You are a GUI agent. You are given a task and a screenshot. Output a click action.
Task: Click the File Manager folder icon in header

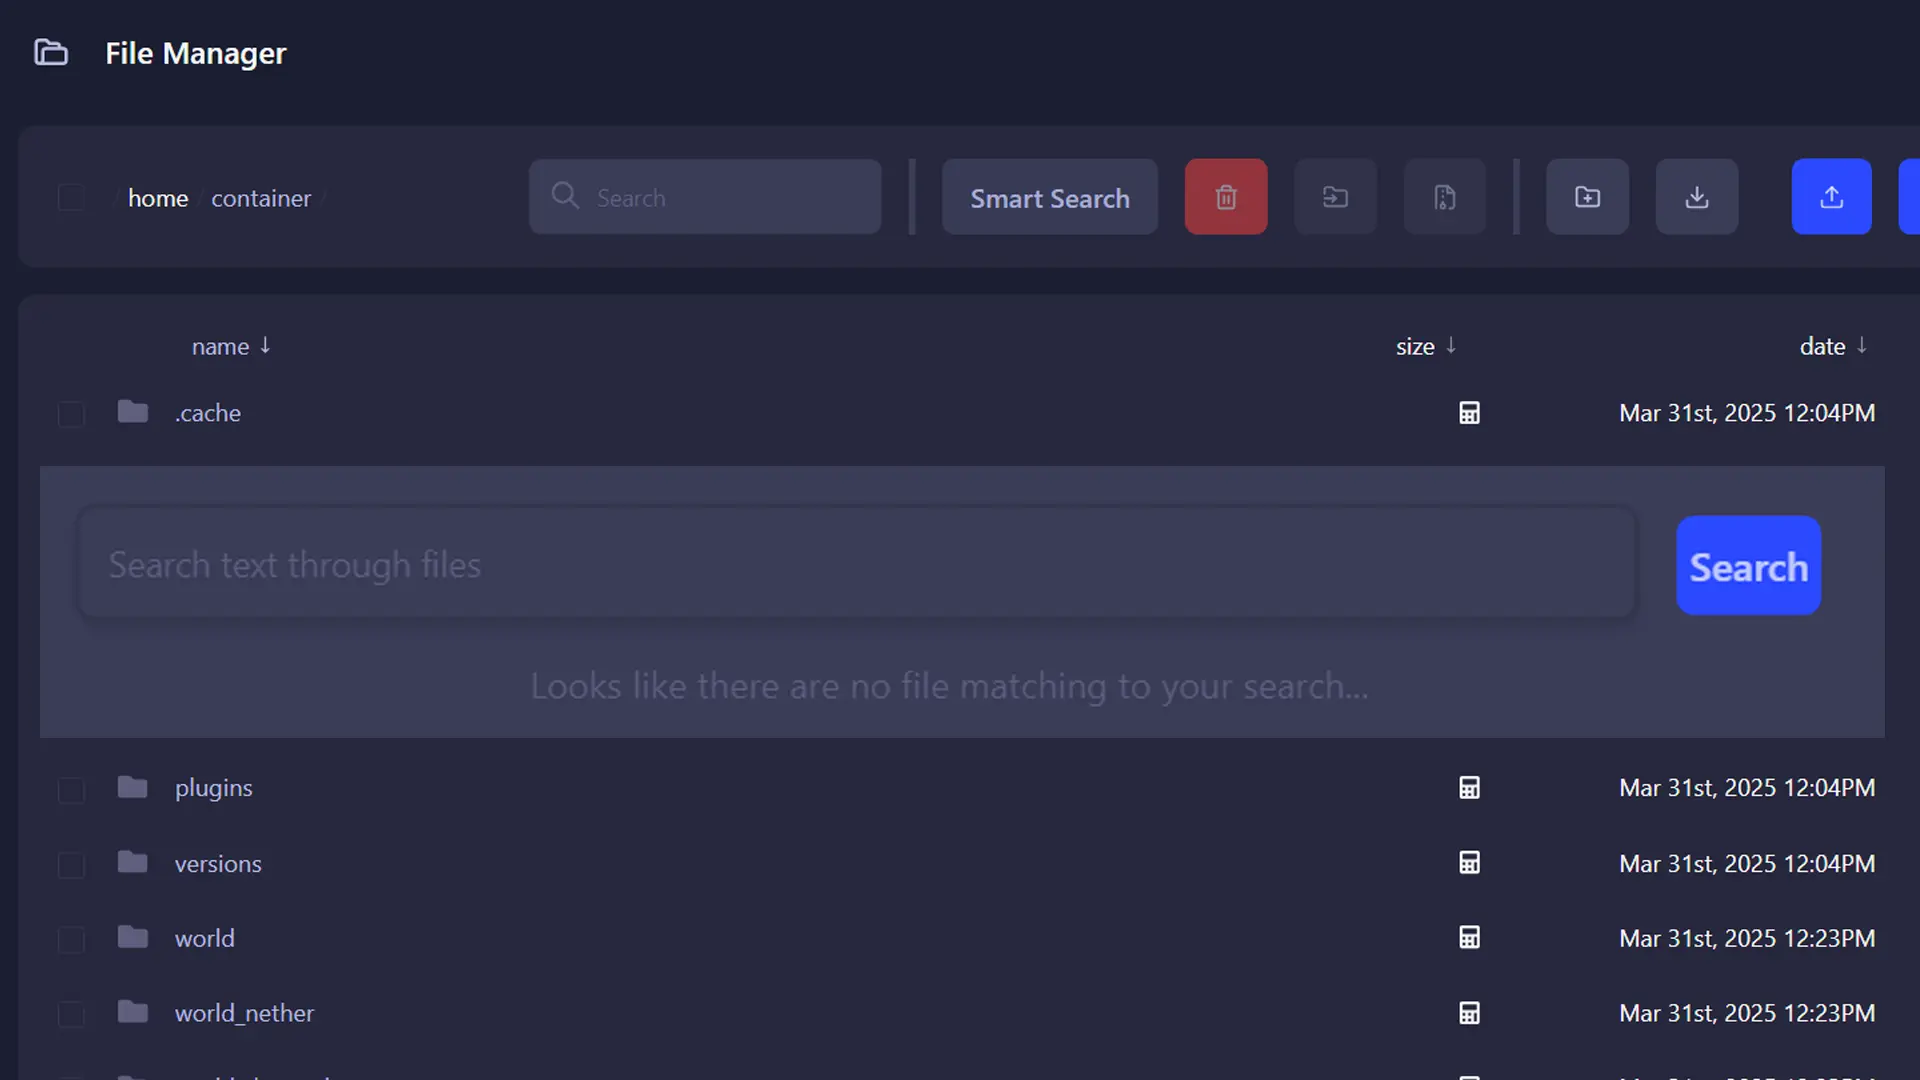coord(51,52)
